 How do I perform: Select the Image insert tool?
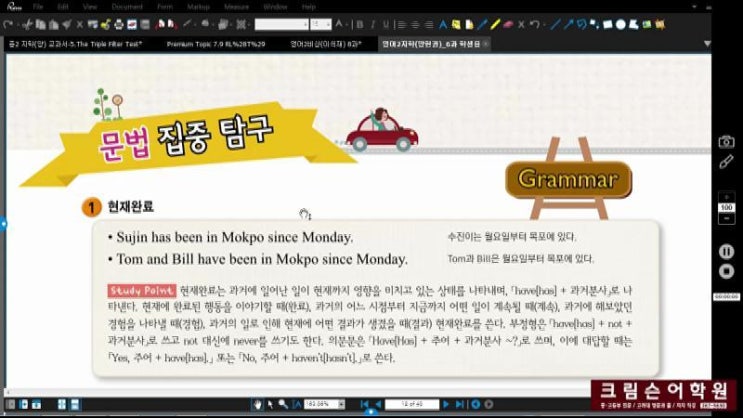tap(647, 24)
